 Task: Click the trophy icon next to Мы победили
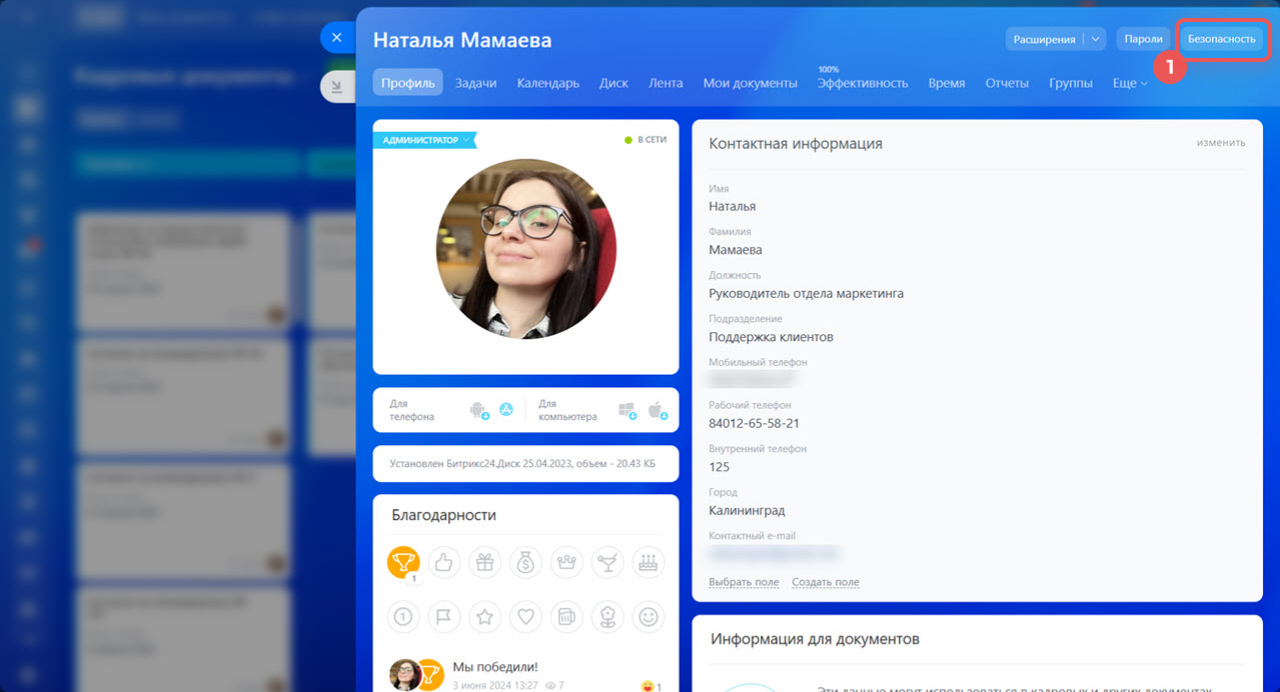[429, 675]
